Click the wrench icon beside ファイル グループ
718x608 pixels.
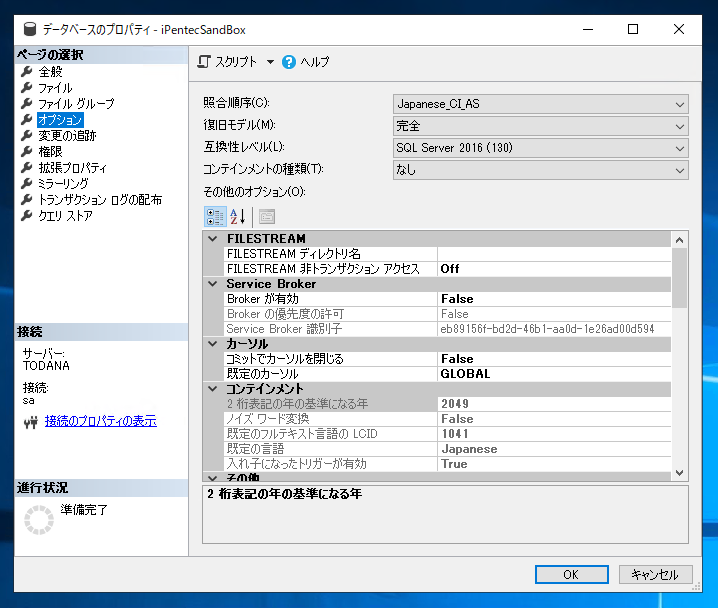tap(27, 103)
